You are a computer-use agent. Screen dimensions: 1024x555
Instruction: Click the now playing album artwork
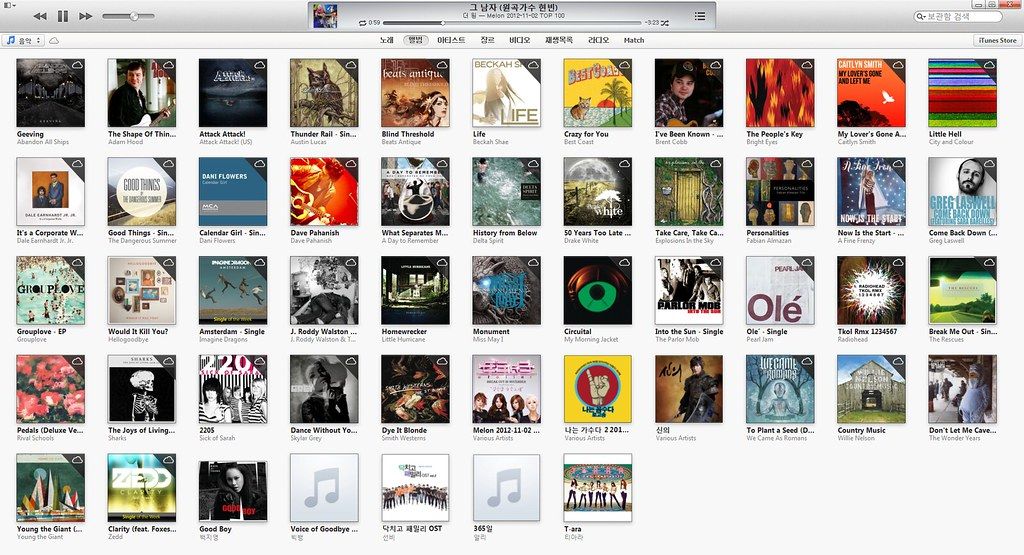pos(325,16)
